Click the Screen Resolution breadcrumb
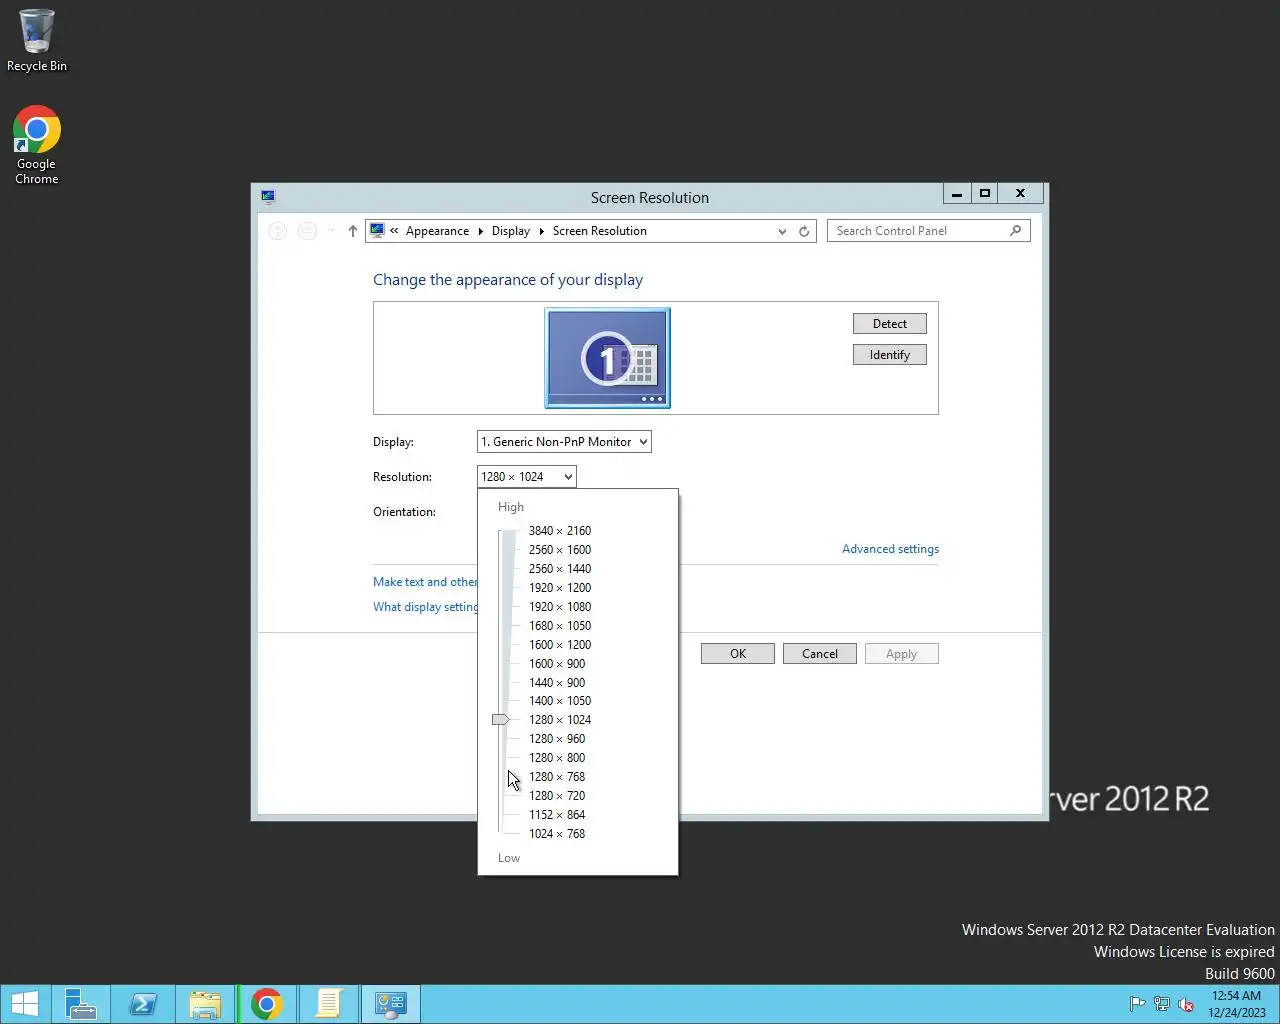Viewport: 1280px width, 1024px height. pos(600,231)
